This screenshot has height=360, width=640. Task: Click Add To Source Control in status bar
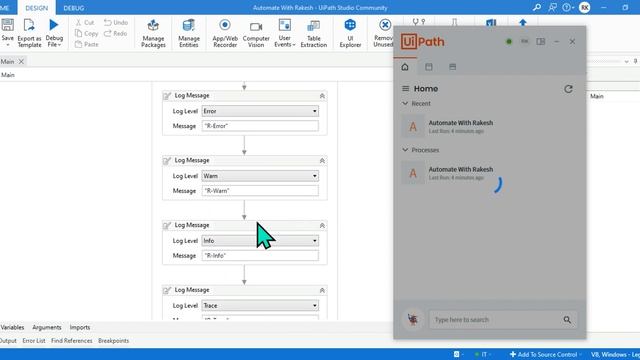pyautogui.click(x=544, y=354)
